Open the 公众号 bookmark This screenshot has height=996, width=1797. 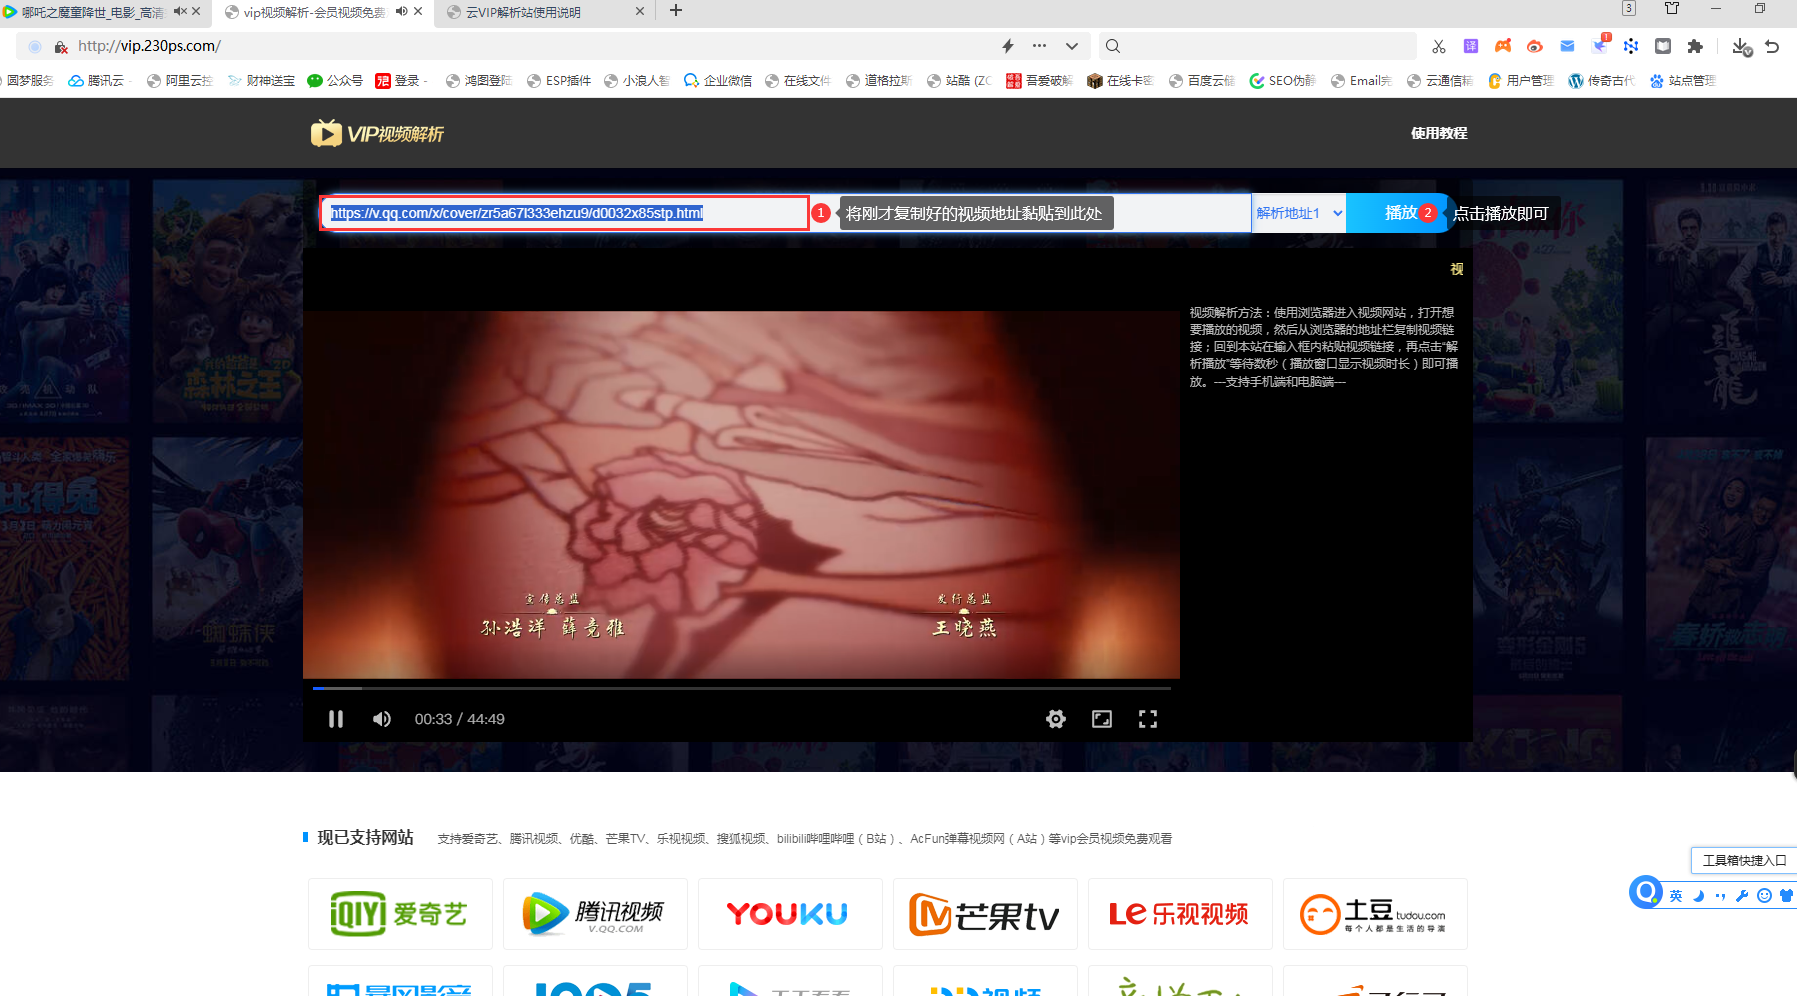click(x=335, y=81)
